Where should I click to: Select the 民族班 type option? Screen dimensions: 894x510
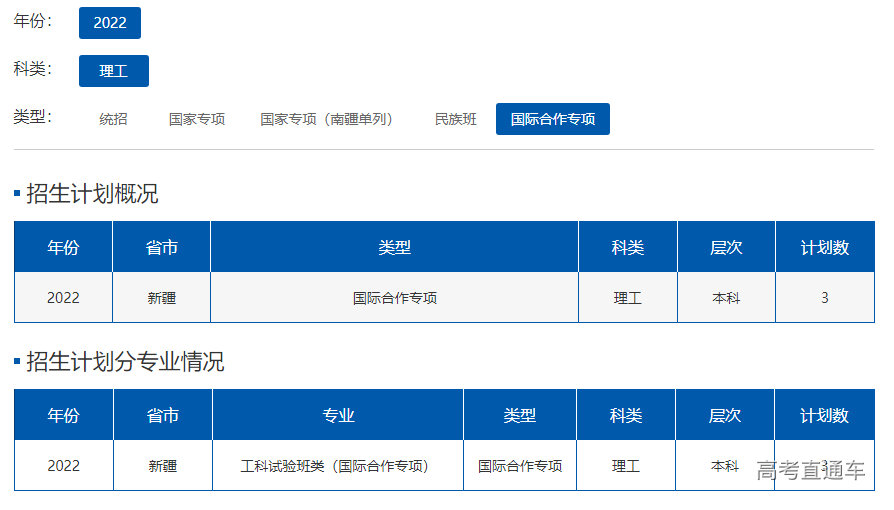tap(456, 119)
